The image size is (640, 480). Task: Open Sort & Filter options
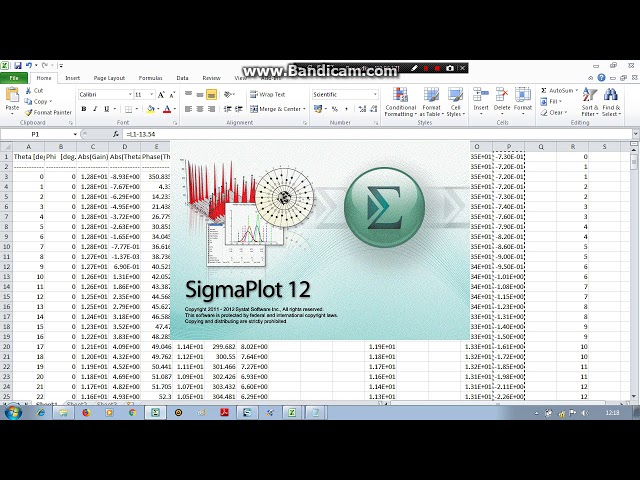[x=590, y=102]
